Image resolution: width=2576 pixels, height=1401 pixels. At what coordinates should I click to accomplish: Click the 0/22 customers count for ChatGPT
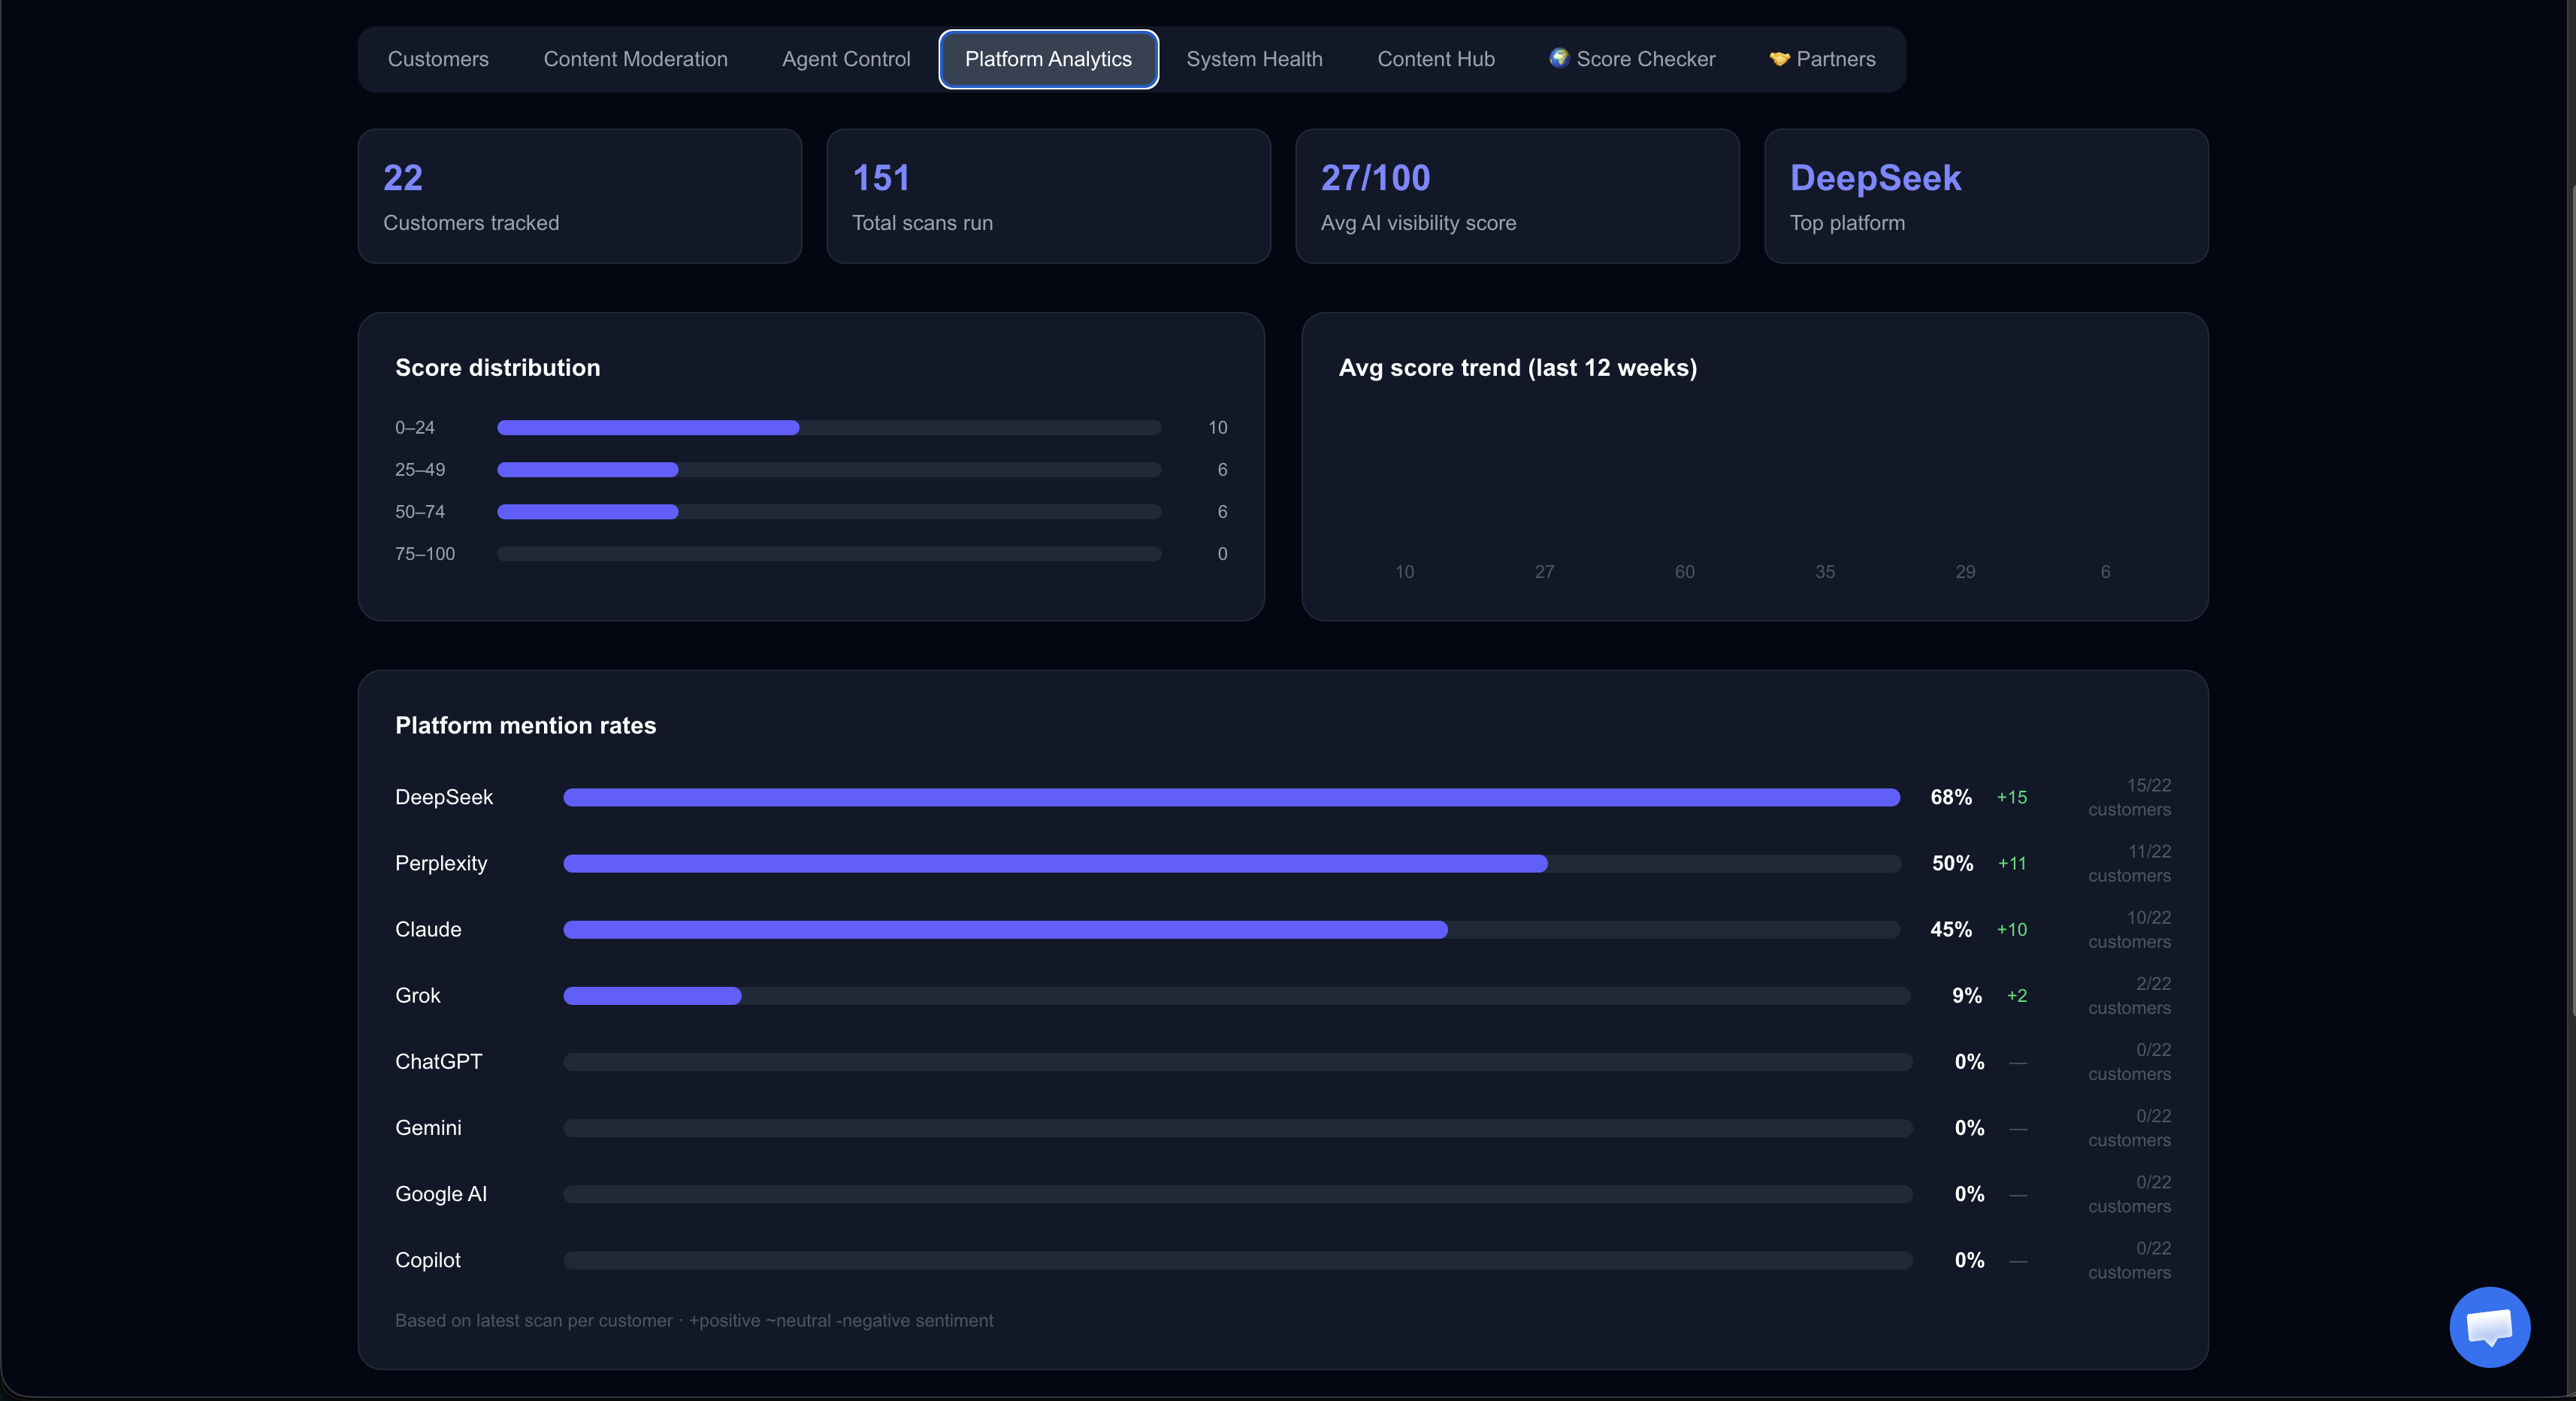point(2130,1062)
